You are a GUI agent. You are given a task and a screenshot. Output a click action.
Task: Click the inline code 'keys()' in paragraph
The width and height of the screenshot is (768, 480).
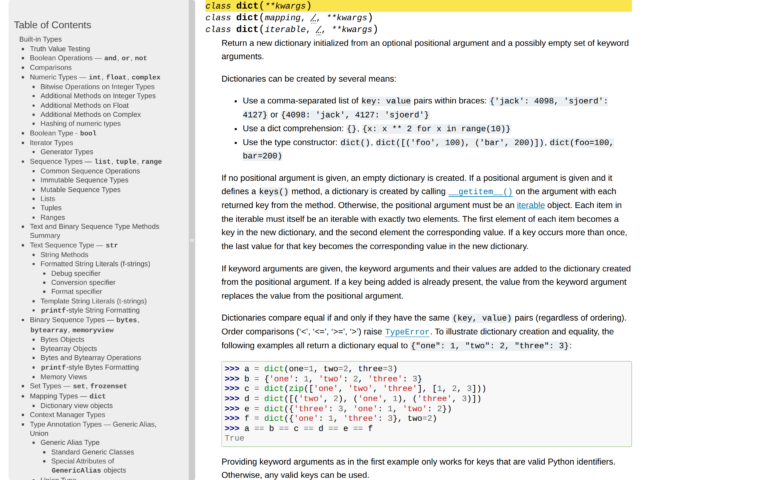pos(273,192)
